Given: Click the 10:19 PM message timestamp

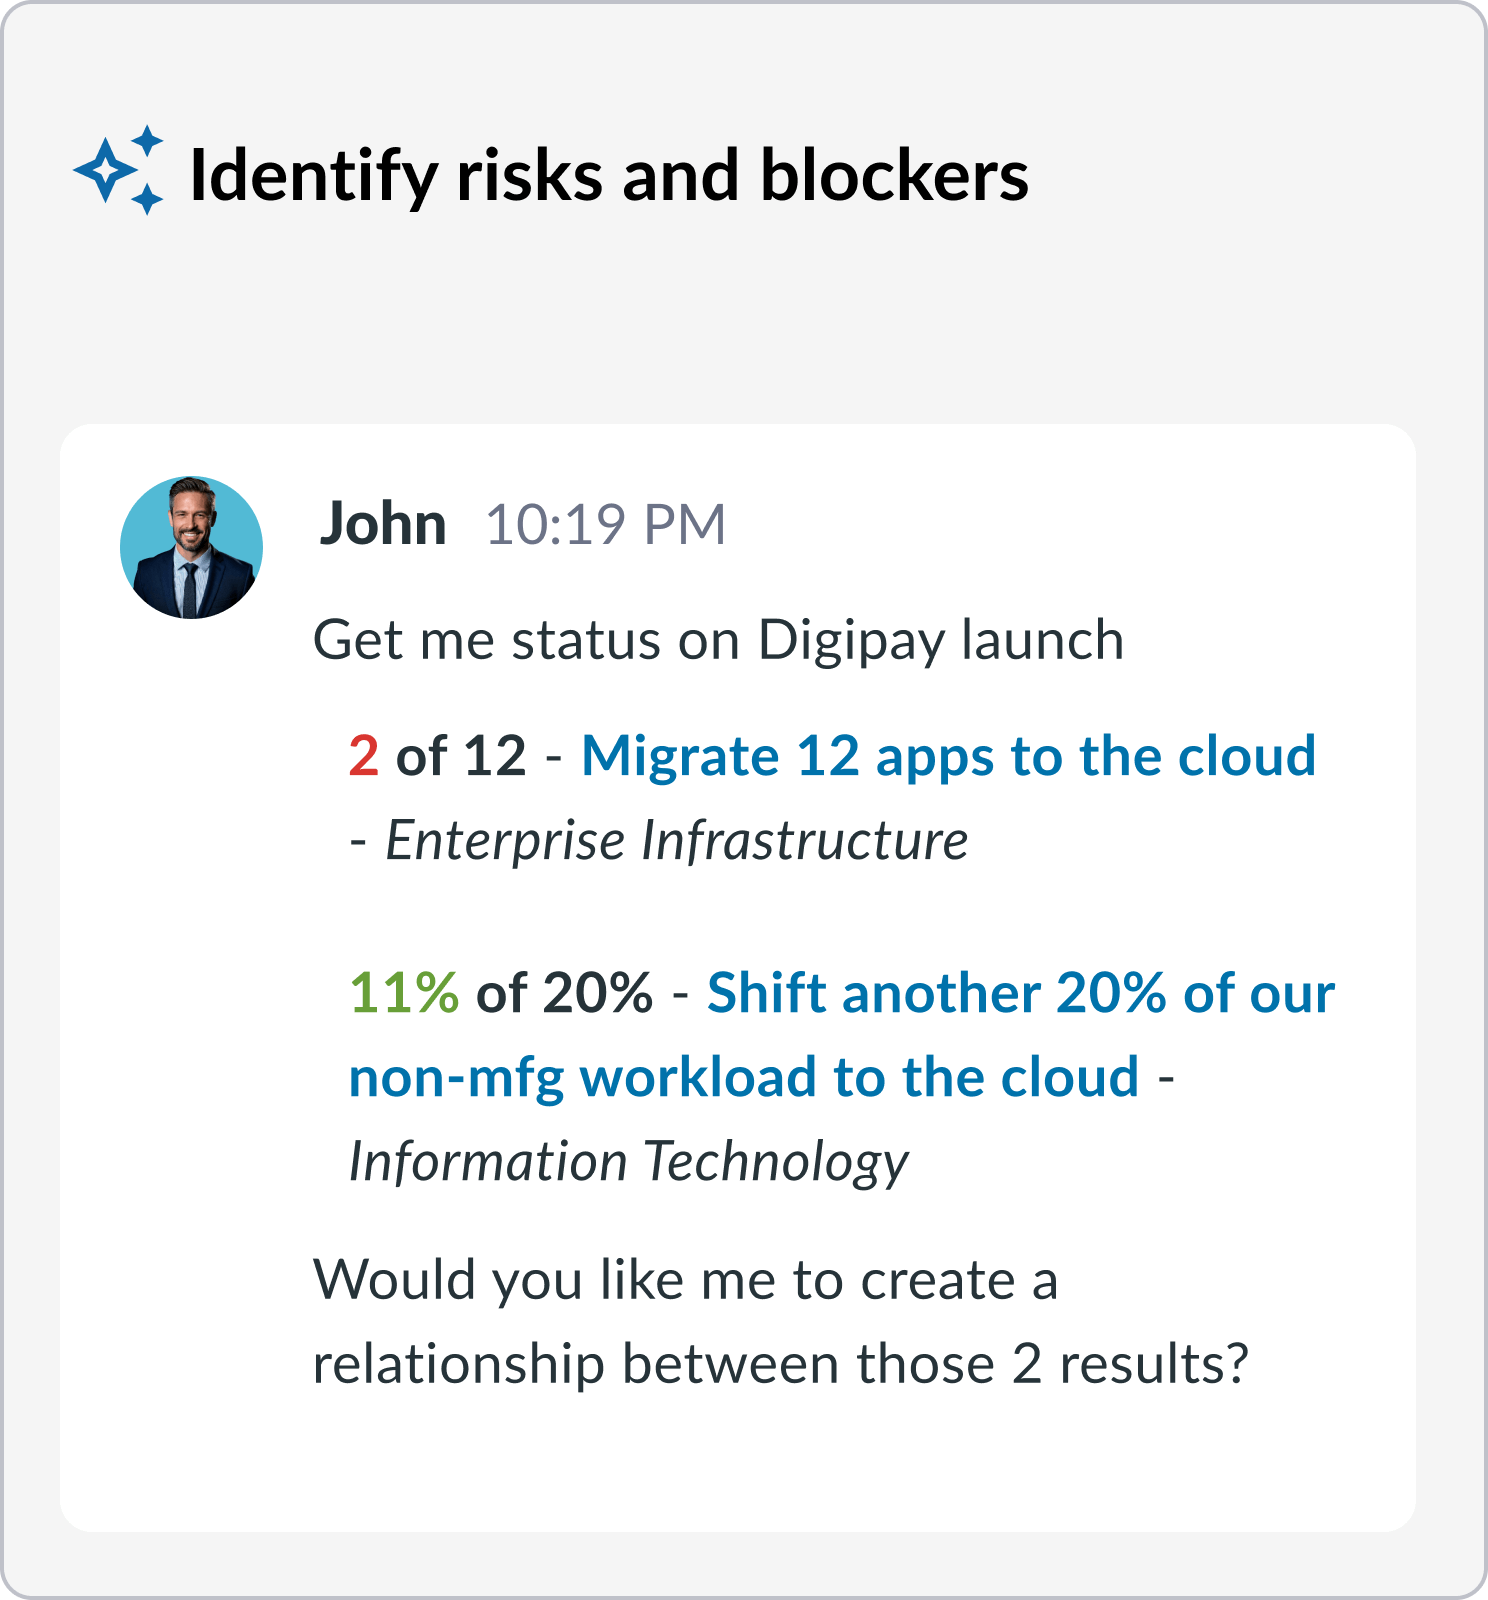Looking at the screenshot, I should tap(605, 524).
